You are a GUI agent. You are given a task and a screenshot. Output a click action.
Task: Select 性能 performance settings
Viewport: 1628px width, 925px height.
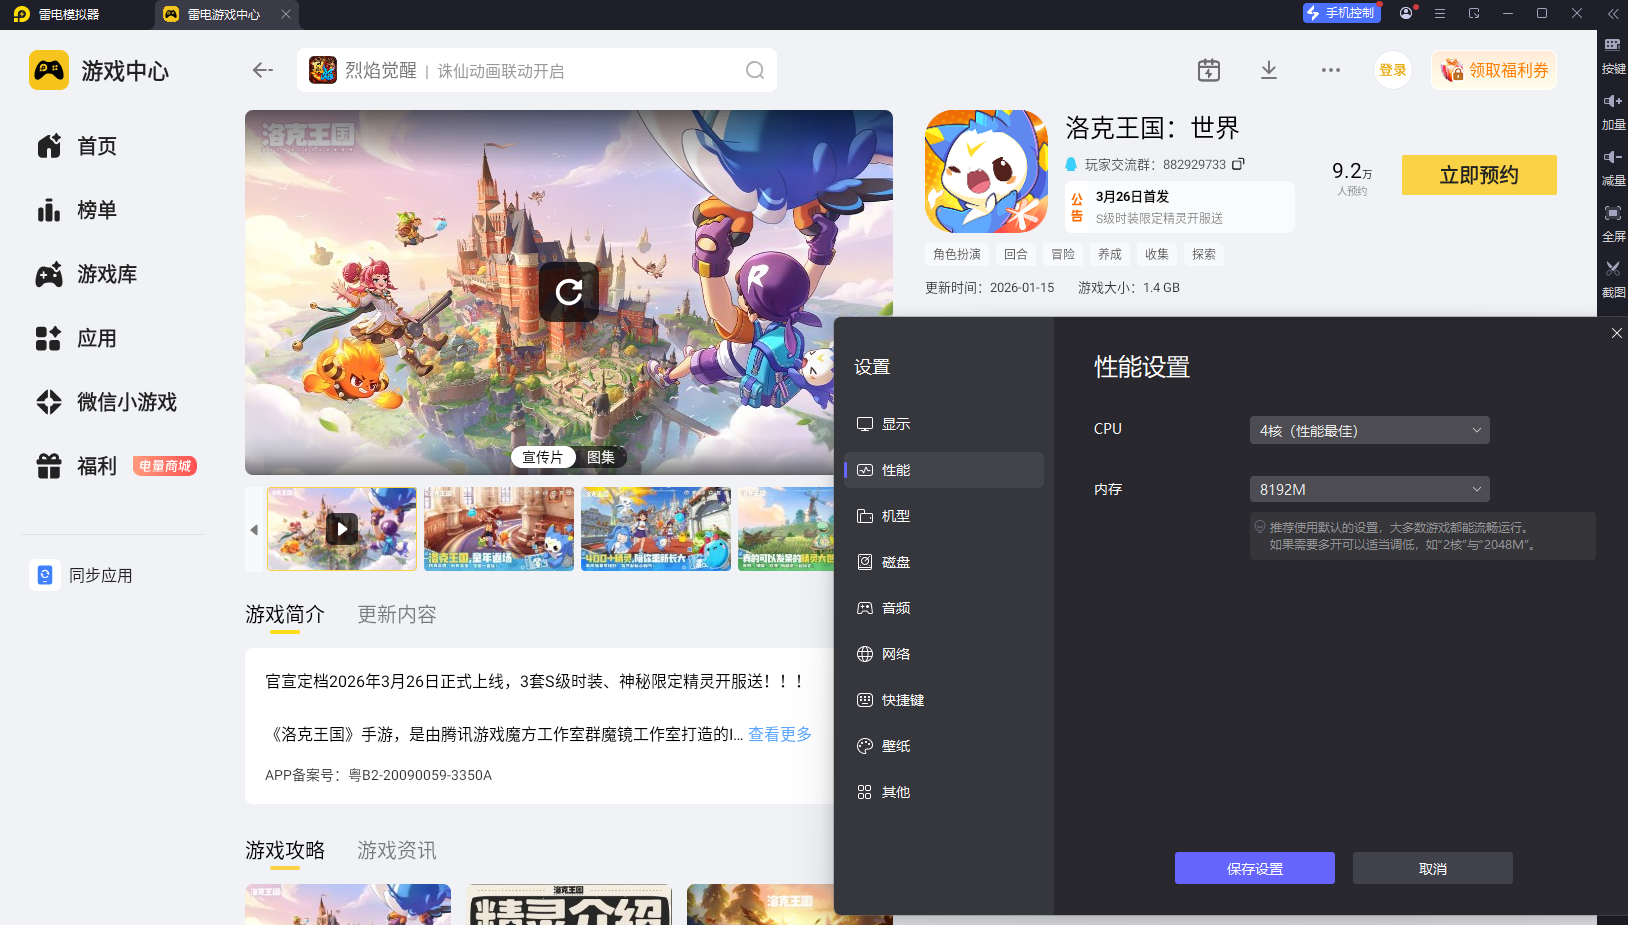(944, 470)
